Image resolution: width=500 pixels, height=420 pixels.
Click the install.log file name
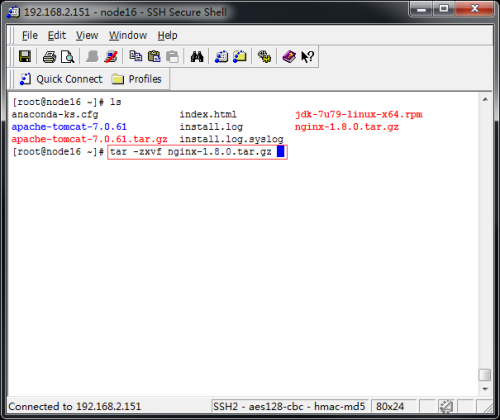tap(211, 127)
